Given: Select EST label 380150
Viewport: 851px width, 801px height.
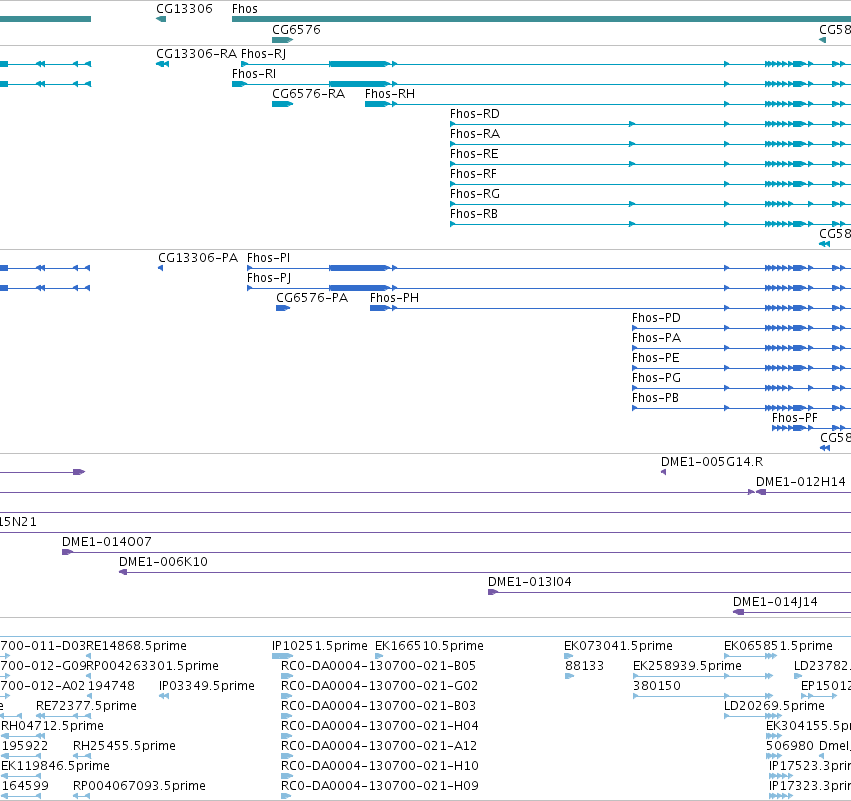Looking at the screenshot, I should 657,686.
